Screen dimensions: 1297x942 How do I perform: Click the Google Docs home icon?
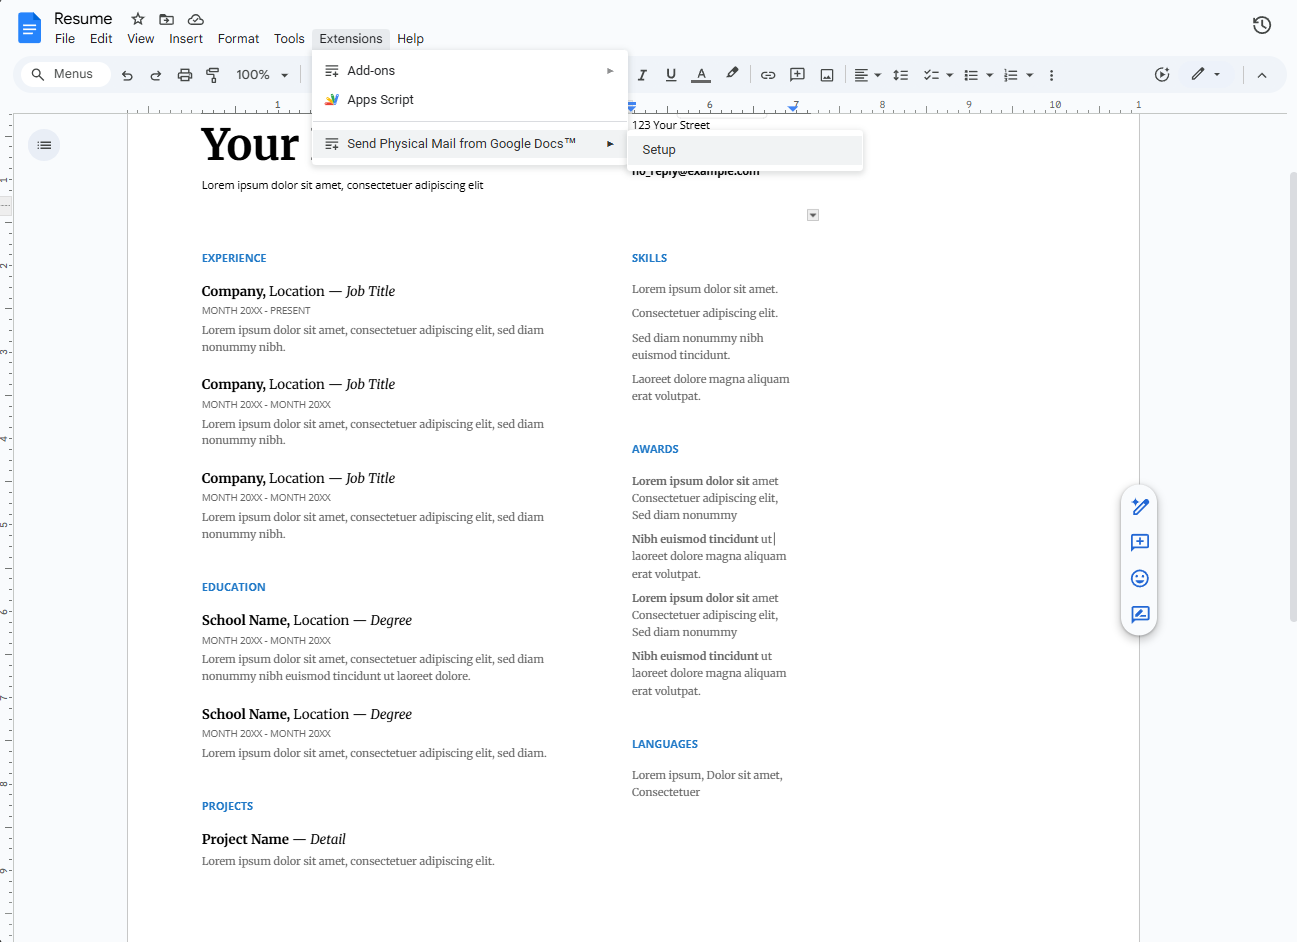click(30, 28)
